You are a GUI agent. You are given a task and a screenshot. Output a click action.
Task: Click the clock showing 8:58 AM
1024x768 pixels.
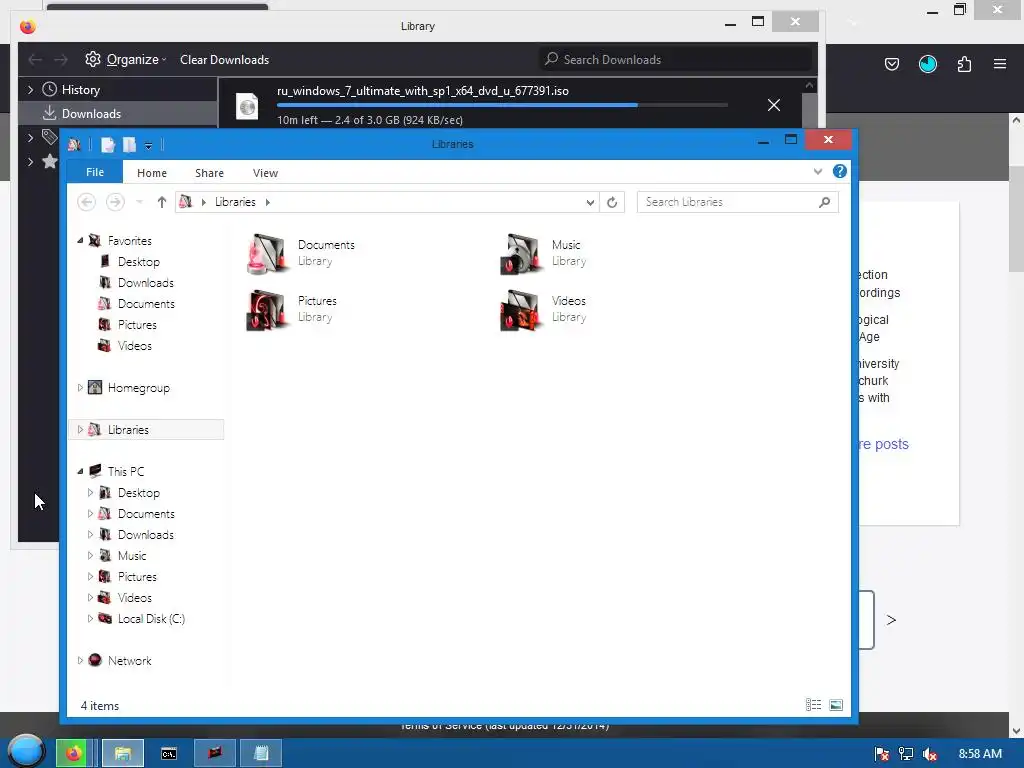coord(980,754)
